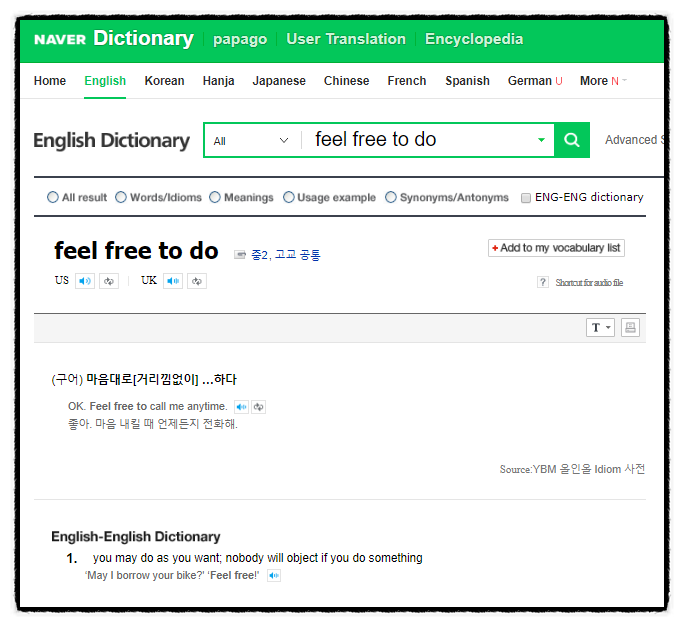Image resolution: width=684 pixels, height=627 pixels.
Task: Play audio for 'Feel free to call me anytime'
Action: point(241,407)
